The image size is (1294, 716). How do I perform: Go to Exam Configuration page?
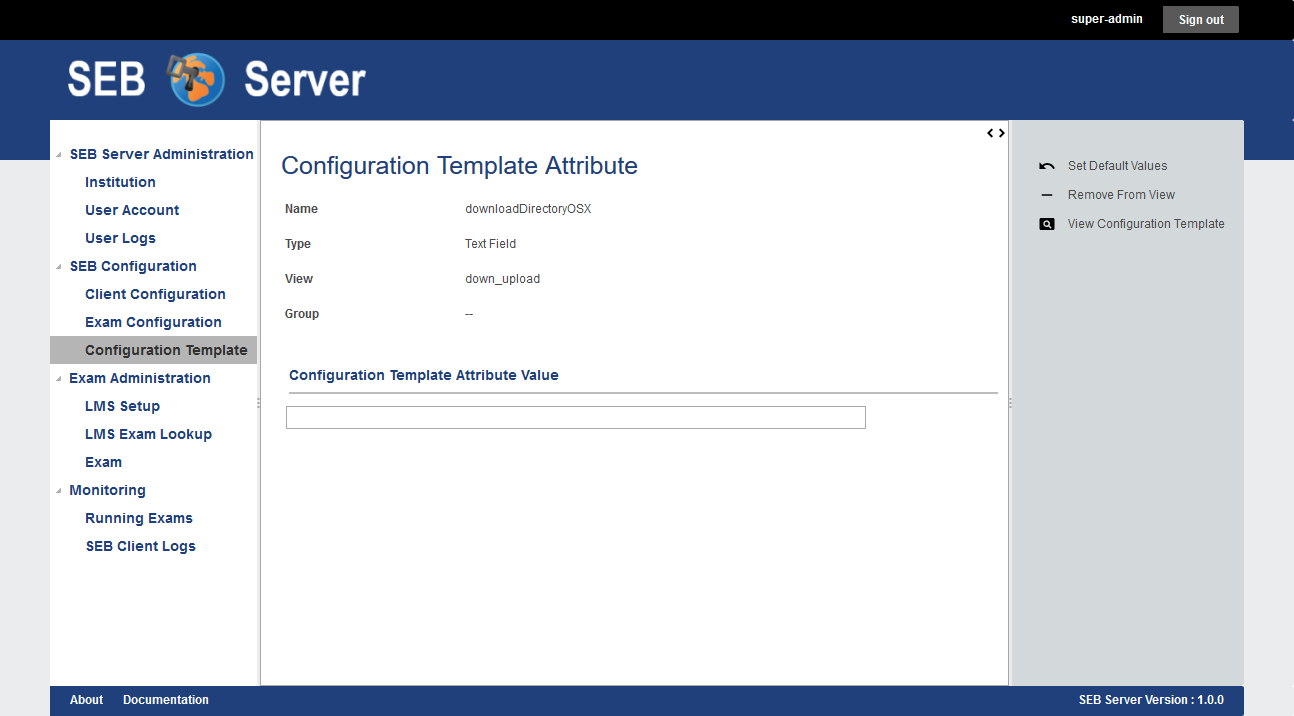pyautogui.click(x=153, y=322)
